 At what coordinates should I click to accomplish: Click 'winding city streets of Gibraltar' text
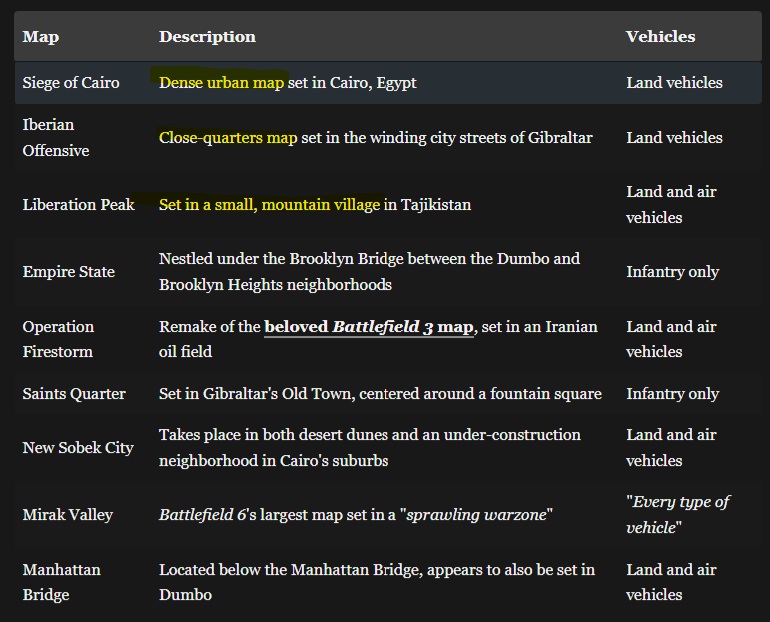481,137
